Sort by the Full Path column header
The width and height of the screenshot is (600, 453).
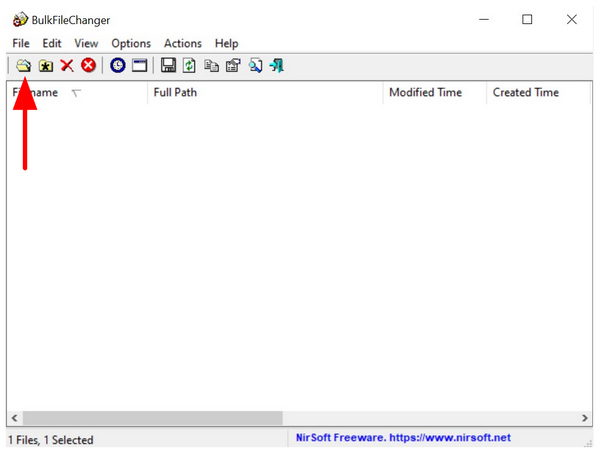(x=265, y=92)
